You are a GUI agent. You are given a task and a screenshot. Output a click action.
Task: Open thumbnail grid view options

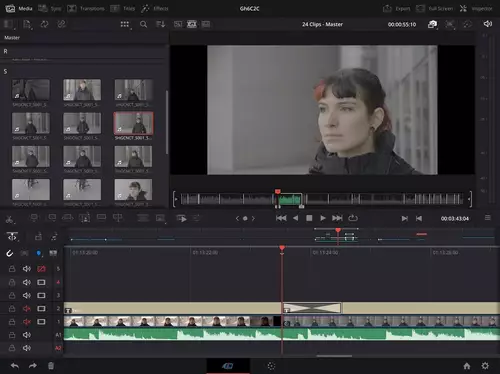coord(125,24)
